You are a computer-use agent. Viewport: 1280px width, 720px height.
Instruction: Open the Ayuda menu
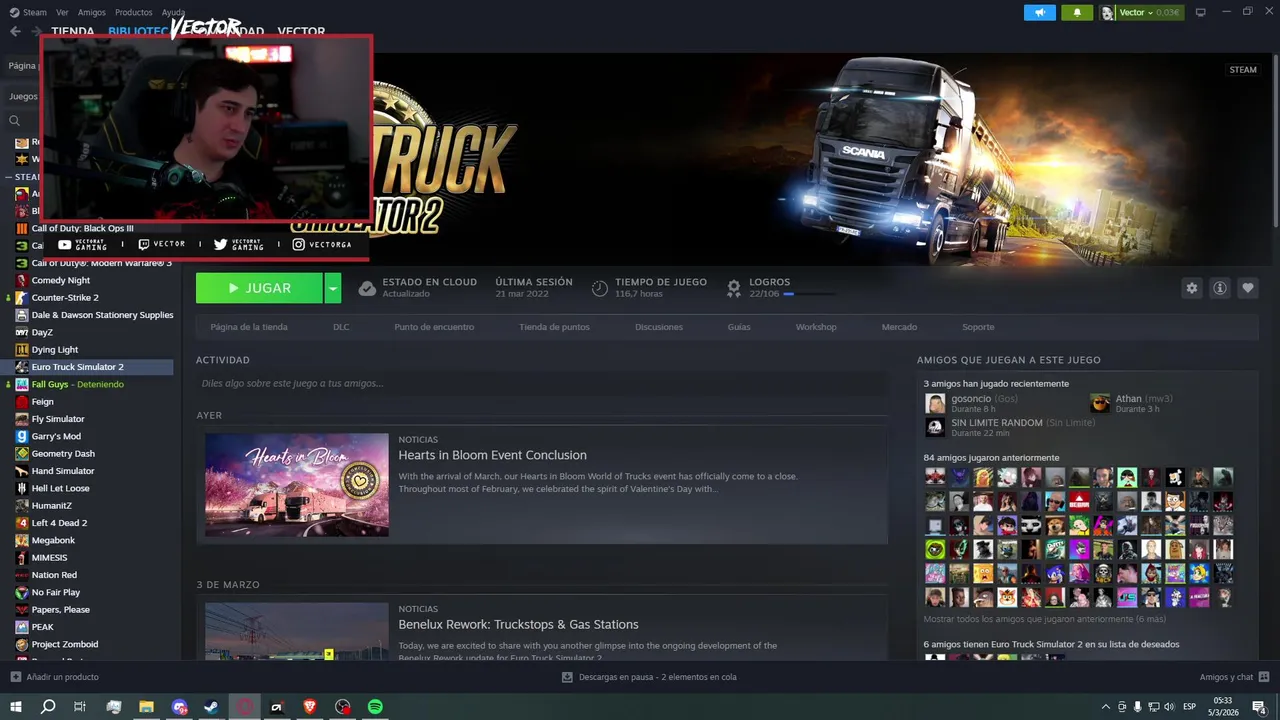coord(174,12)
